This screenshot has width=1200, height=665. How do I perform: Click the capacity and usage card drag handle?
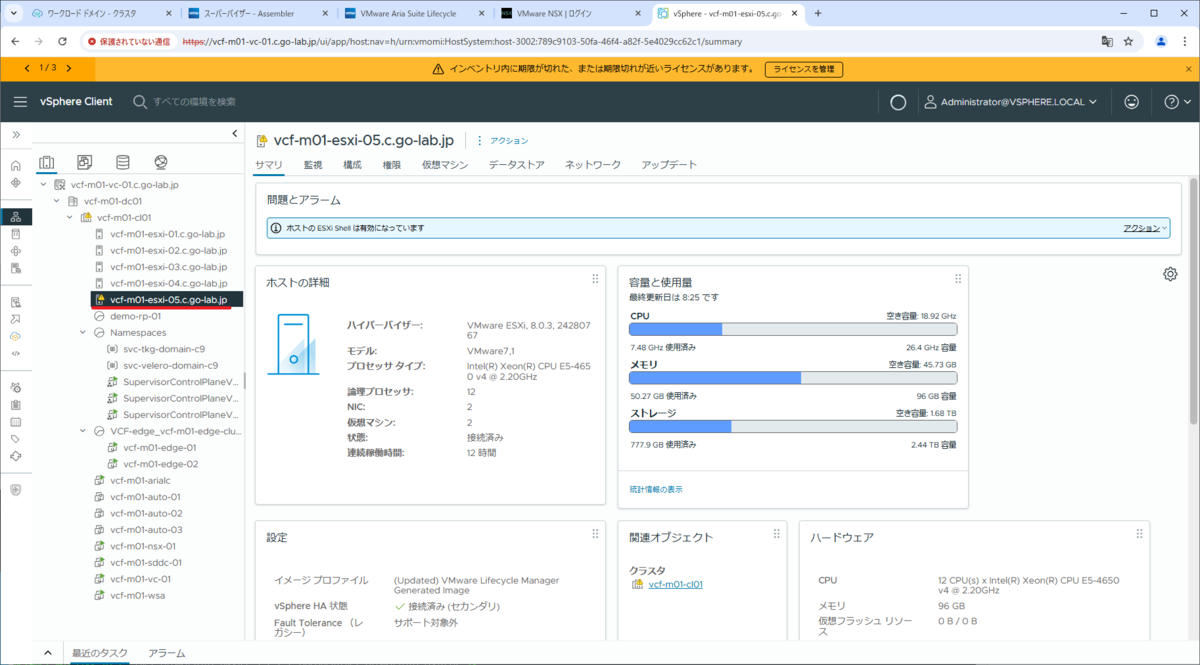(x=957, y=279)
